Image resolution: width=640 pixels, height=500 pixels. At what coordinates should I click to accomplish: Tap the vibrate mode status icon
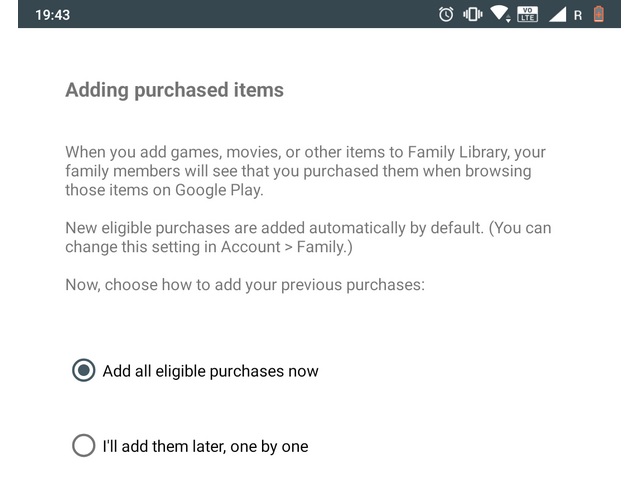tap(473, 15)
